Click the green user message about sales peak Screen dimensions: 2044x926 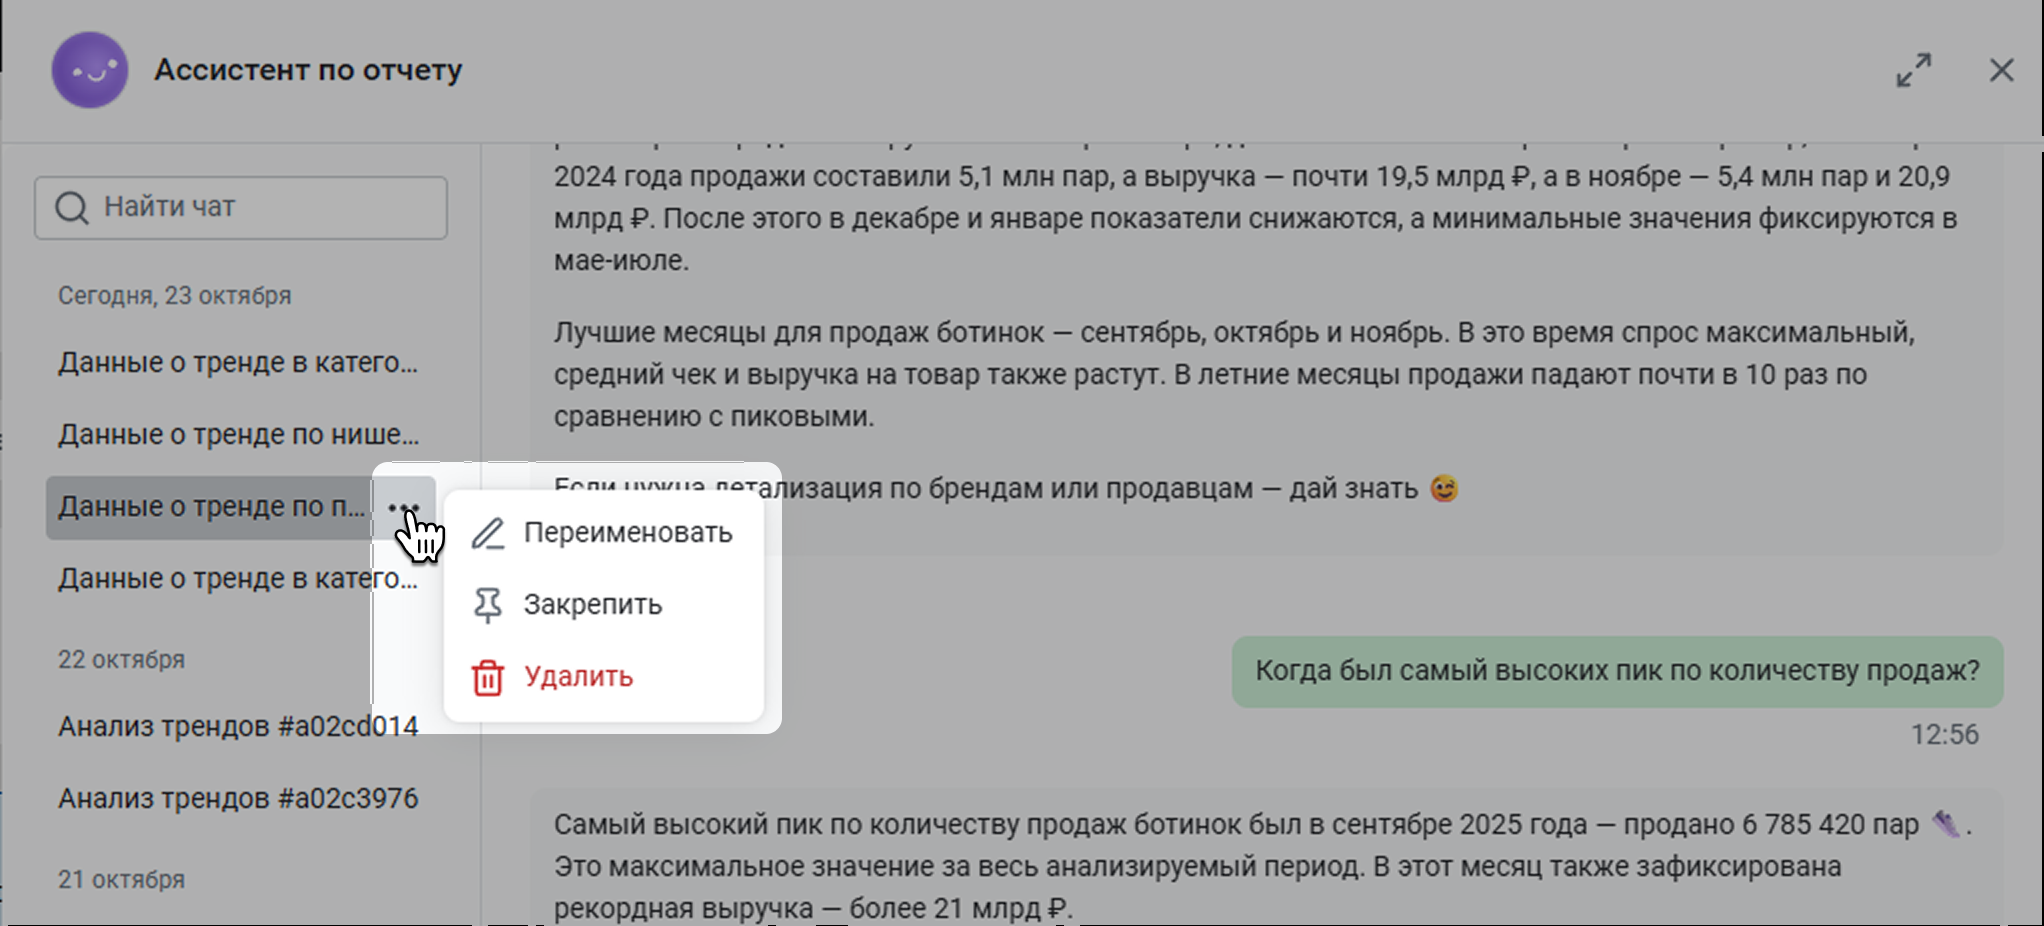(1616, 671)
